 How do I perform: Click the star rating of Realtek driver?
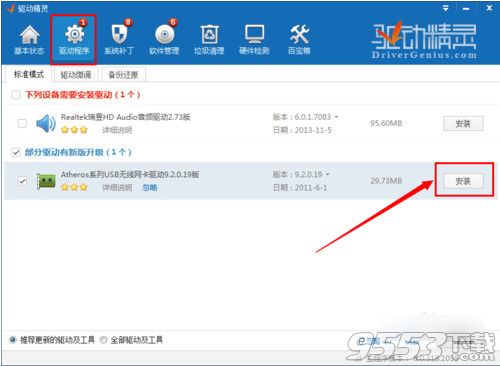[74, 130]
